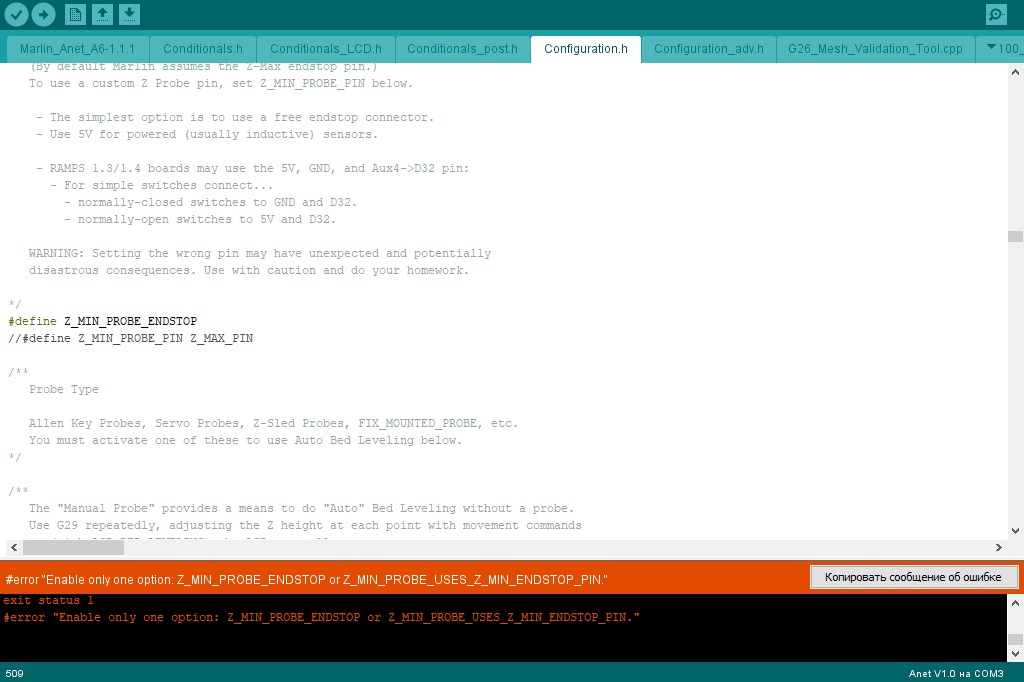Select the Configuration_adv.h tab

709,49
